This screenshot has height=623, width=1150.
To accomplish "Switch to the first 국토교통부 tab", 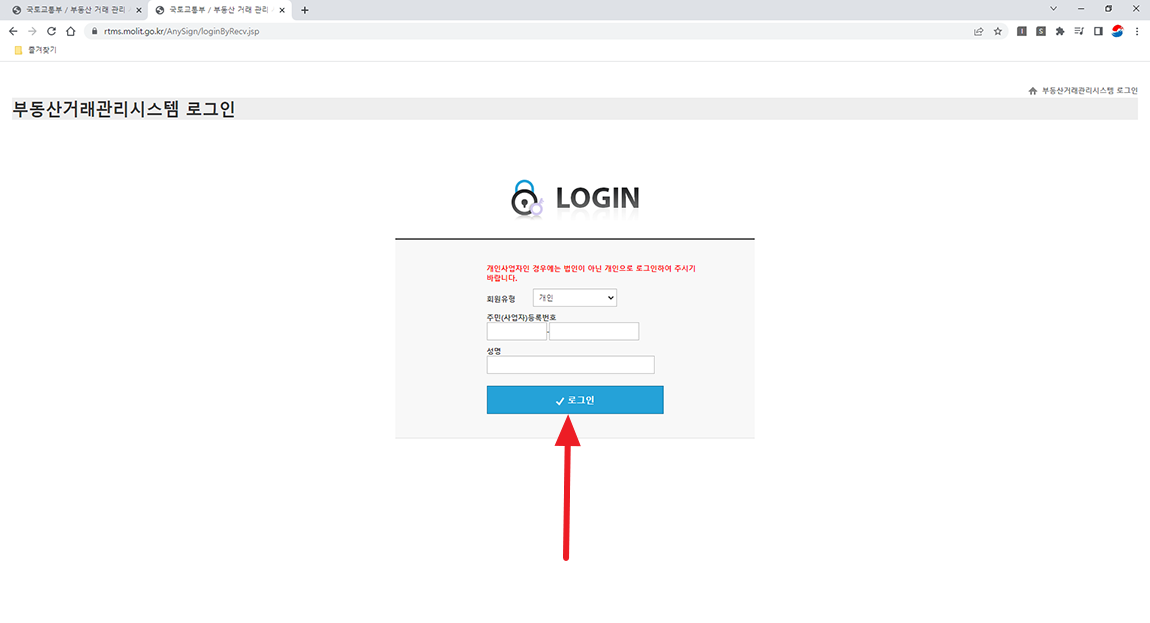I will click(x=76, y=10).
